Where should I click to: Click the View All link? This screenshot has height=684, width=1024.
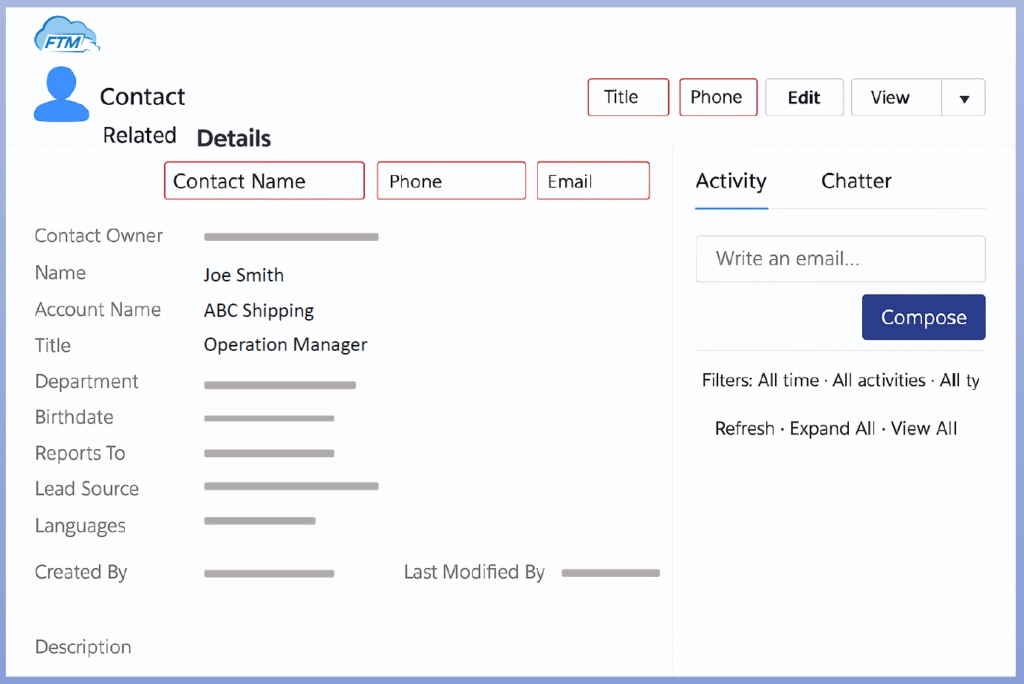[924, 429]
